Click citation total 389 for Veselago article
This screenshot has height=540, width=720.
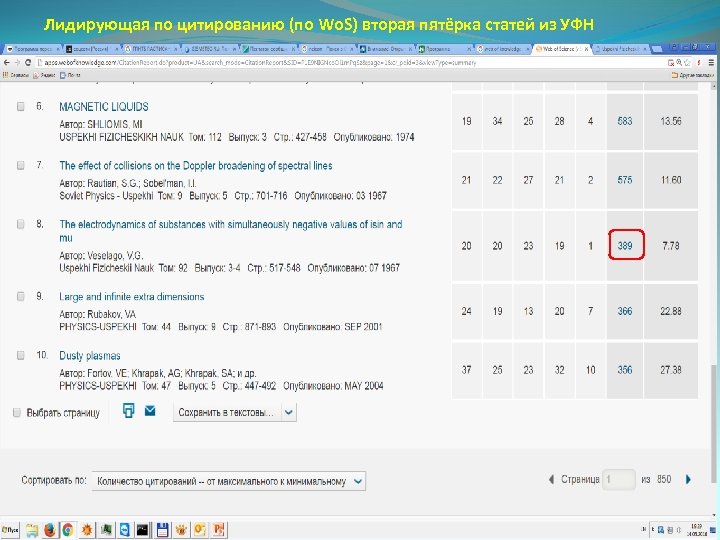[x=624, y=246]
